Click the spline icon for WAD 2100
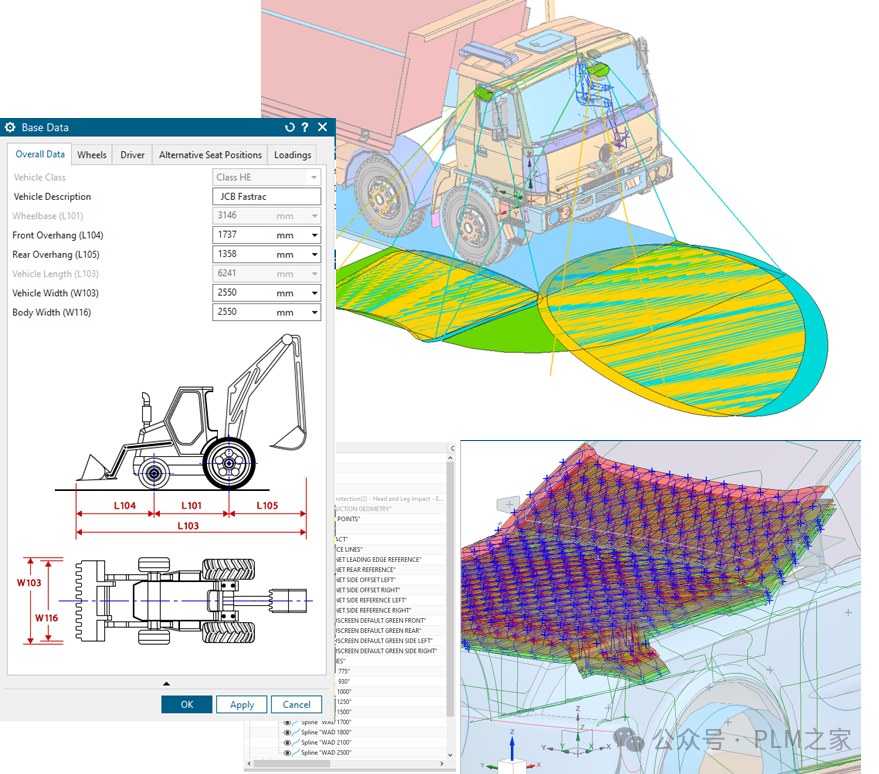Image resolution: width=879 pixels, height=774 pixels. click(x=295, y=743)
